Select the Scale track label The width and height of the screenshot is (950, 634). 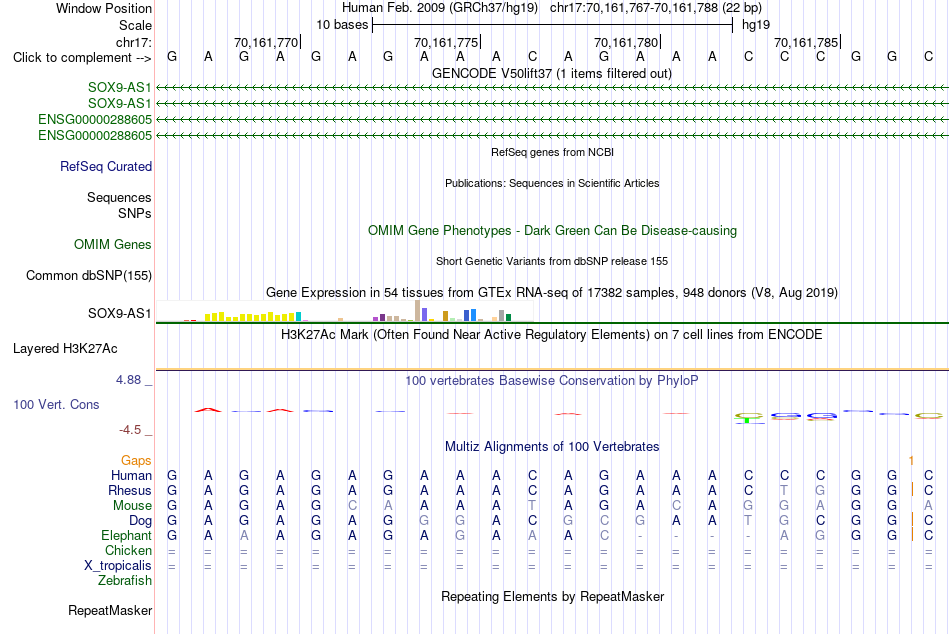tap(135, 25)
